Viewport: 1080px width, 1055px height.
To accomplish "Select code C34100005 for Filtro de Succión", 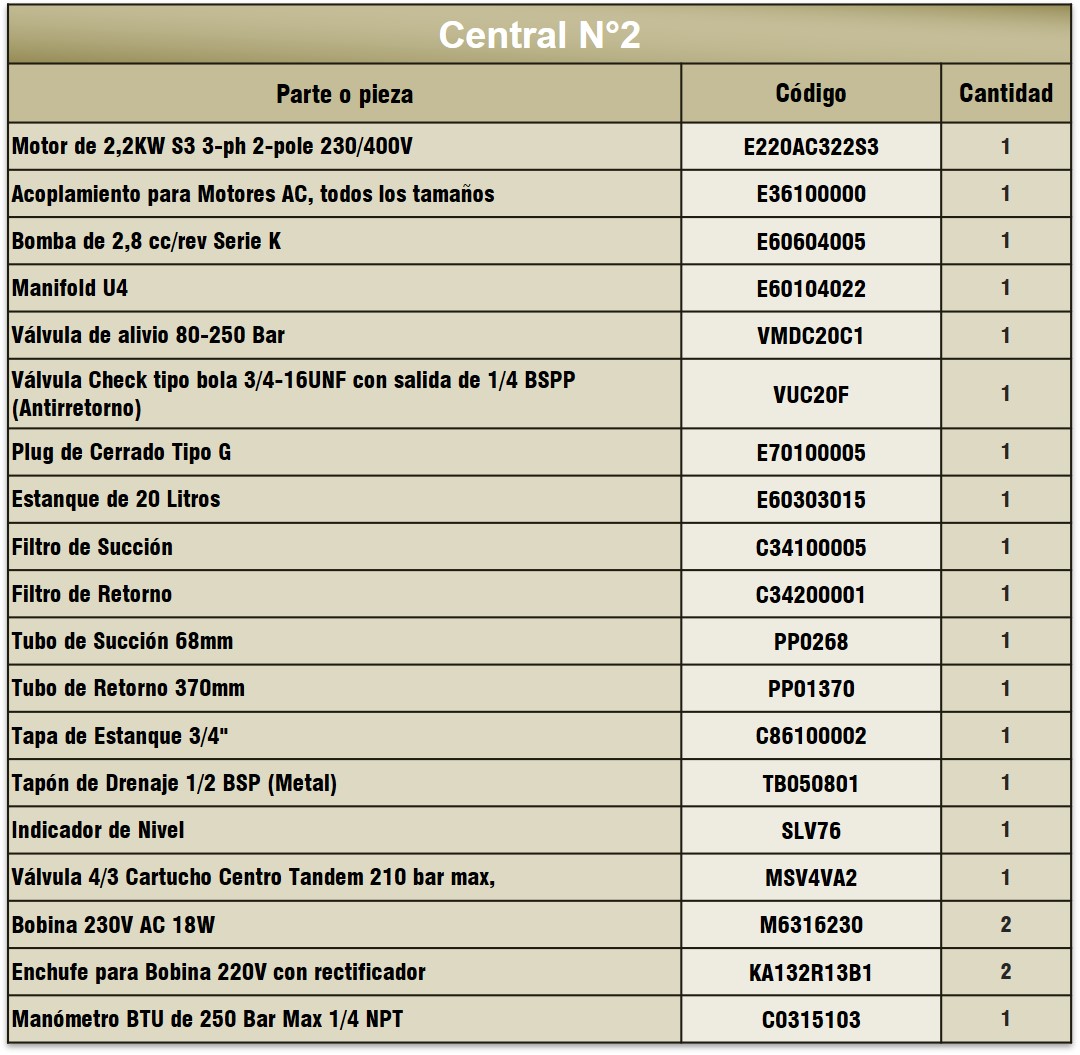I will click(x=811, y=547).
